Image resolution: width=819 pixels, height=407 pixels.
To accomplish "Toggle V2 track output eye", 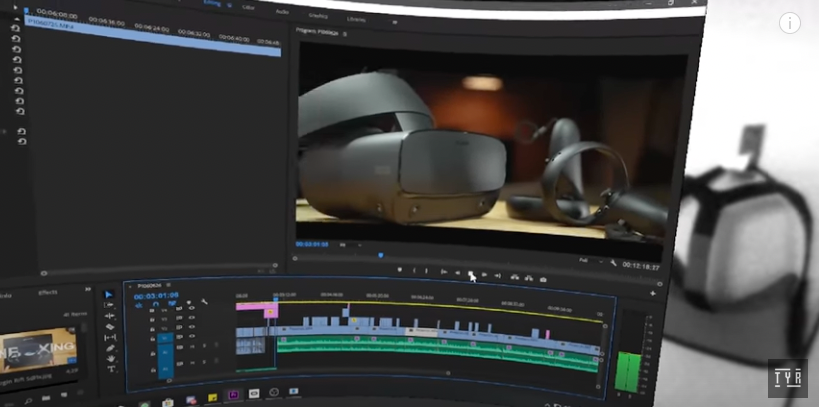I will click(x=191, y=327).
